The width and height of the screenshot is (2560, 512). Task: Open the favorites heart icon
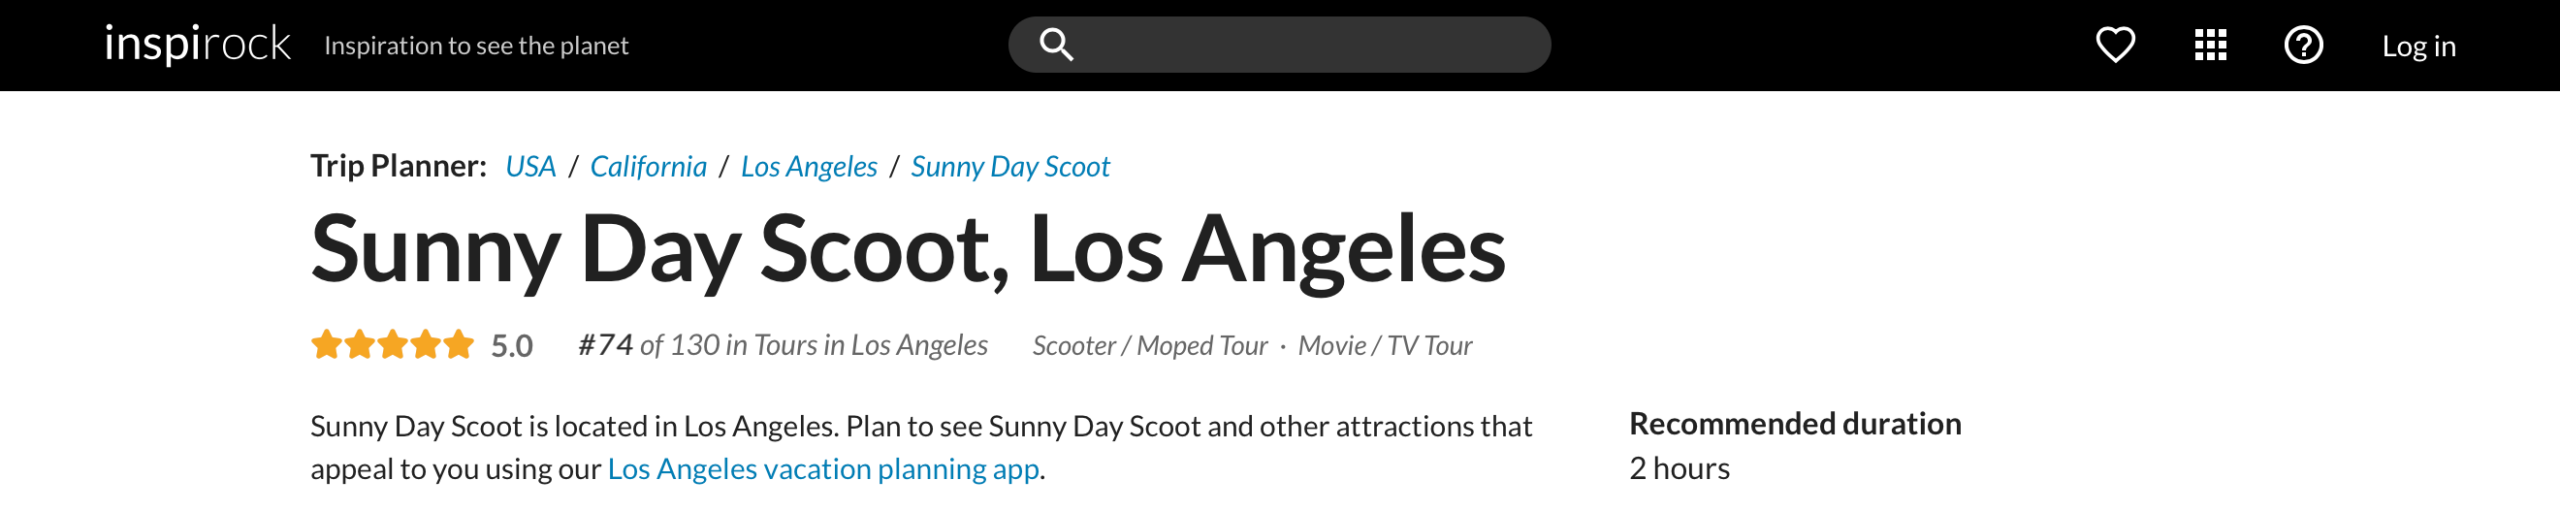coord(2115,45)
